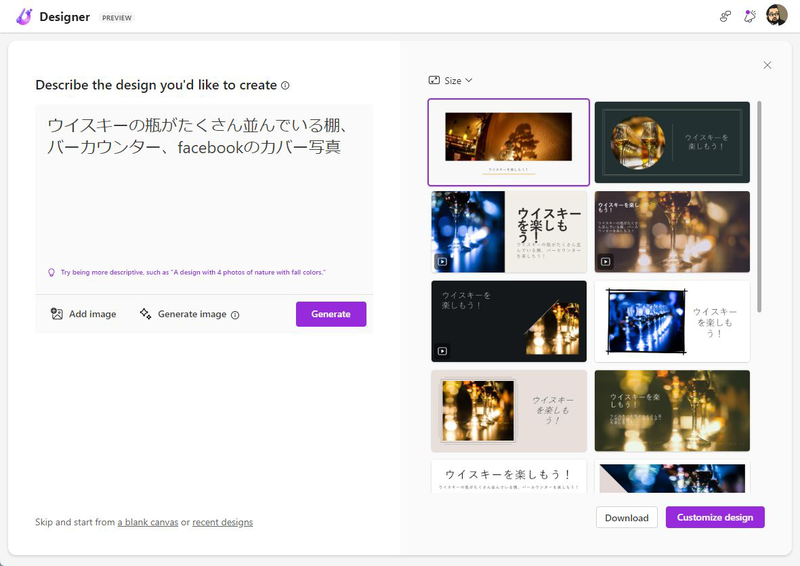
Task: Click Customize design button
Action: click(x=715, y=517)
